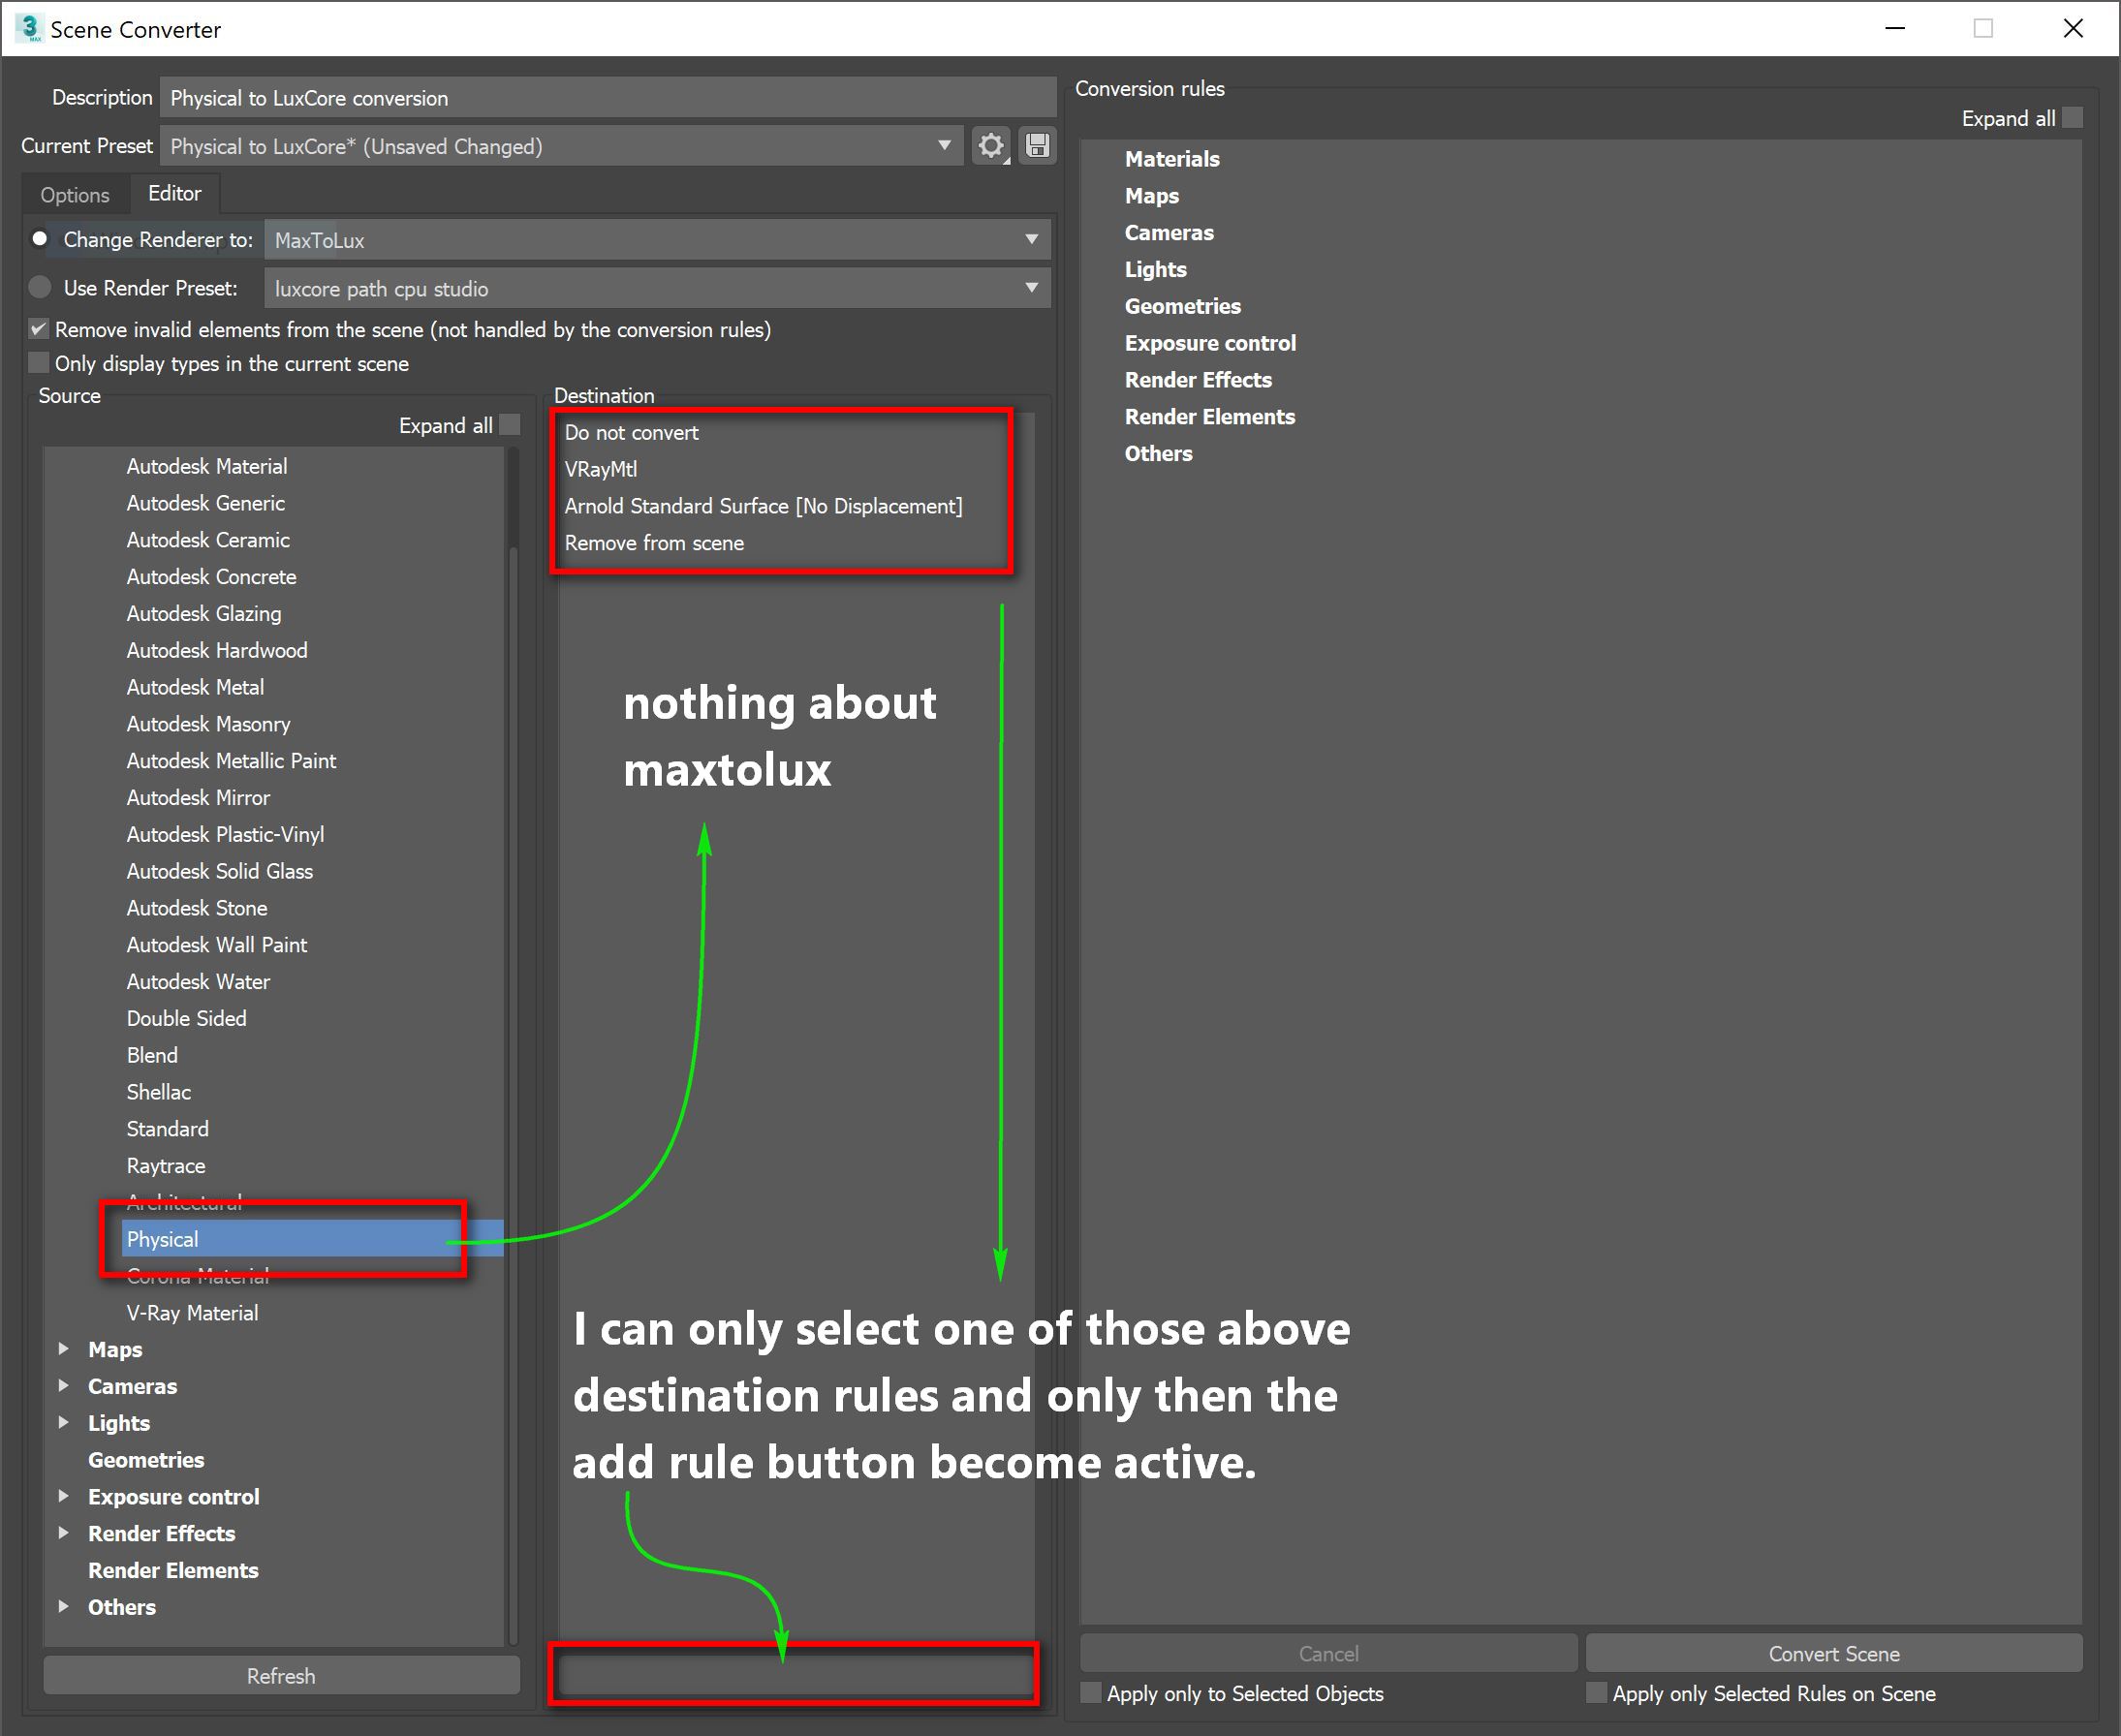Select Materials under Conversion rules
The height and width of the screenshot is (1736, 2121).
(1172, 159)
